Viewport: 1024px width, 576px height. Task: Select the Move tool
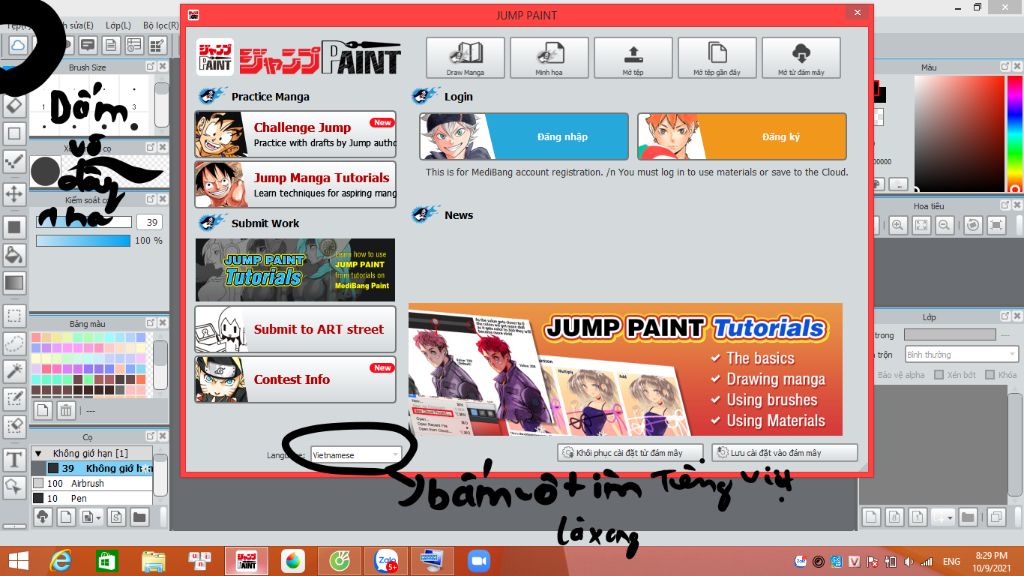point(14,194)
